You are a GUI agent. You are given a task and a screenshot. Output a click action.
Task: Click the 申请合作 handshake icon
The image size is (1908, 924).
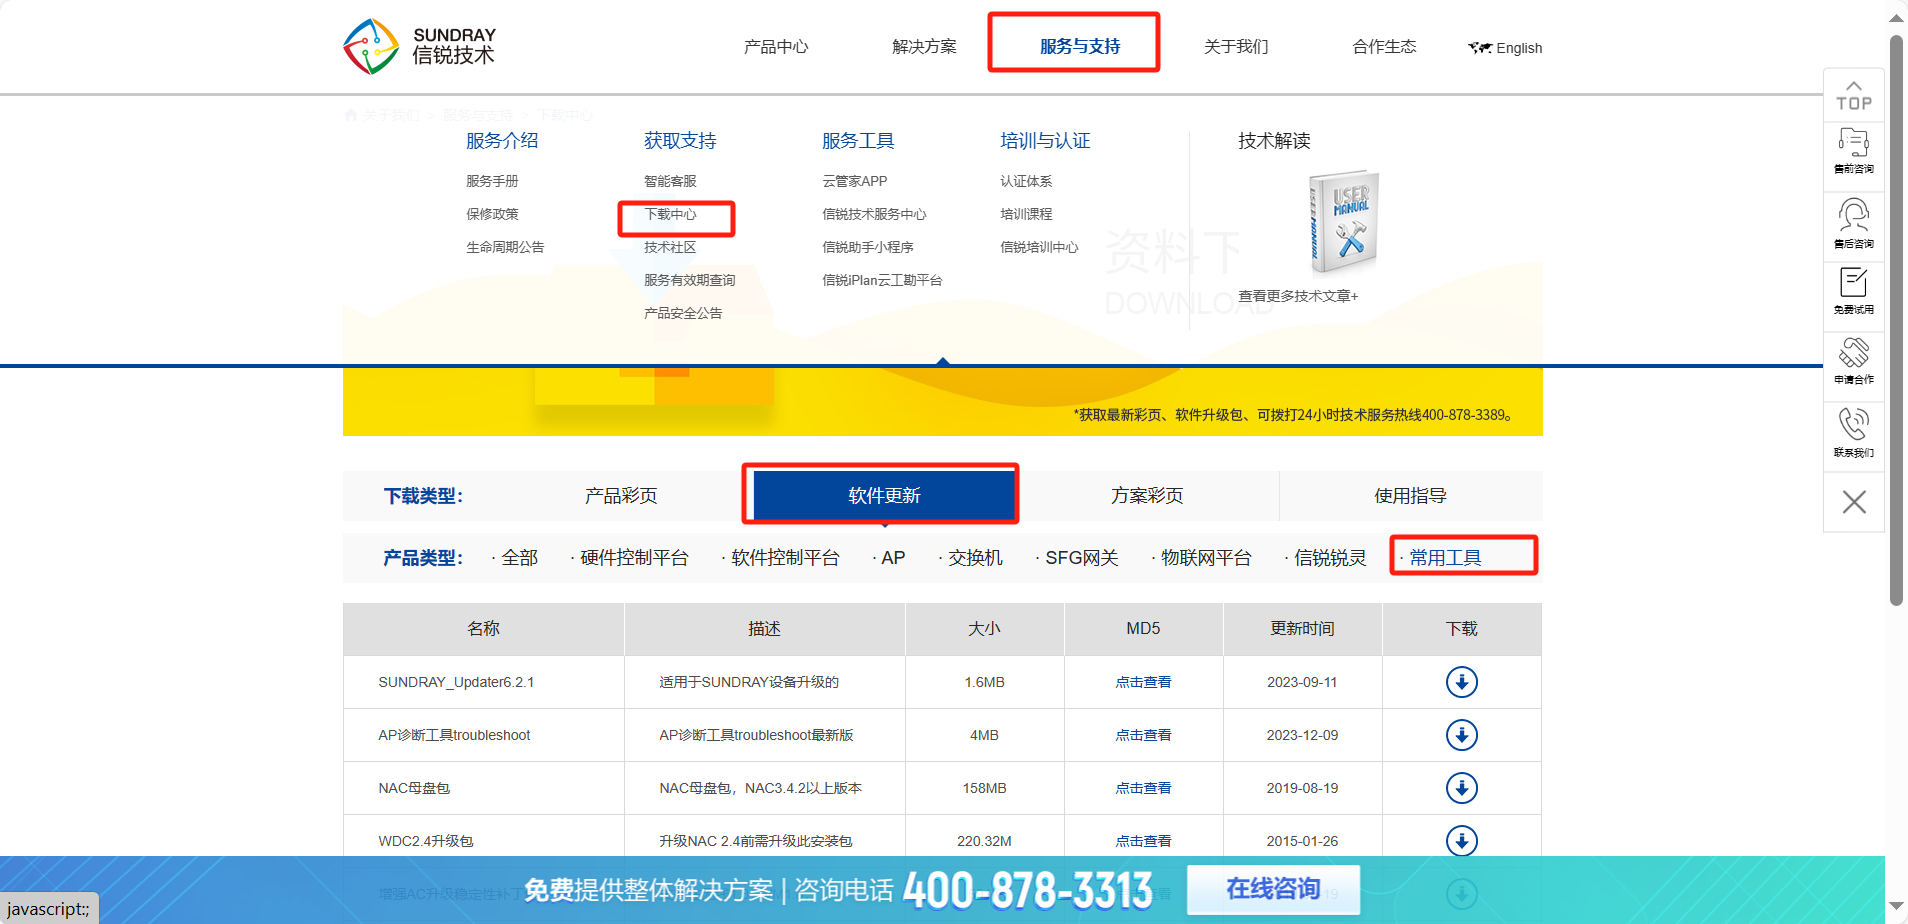click(1853, 361)
